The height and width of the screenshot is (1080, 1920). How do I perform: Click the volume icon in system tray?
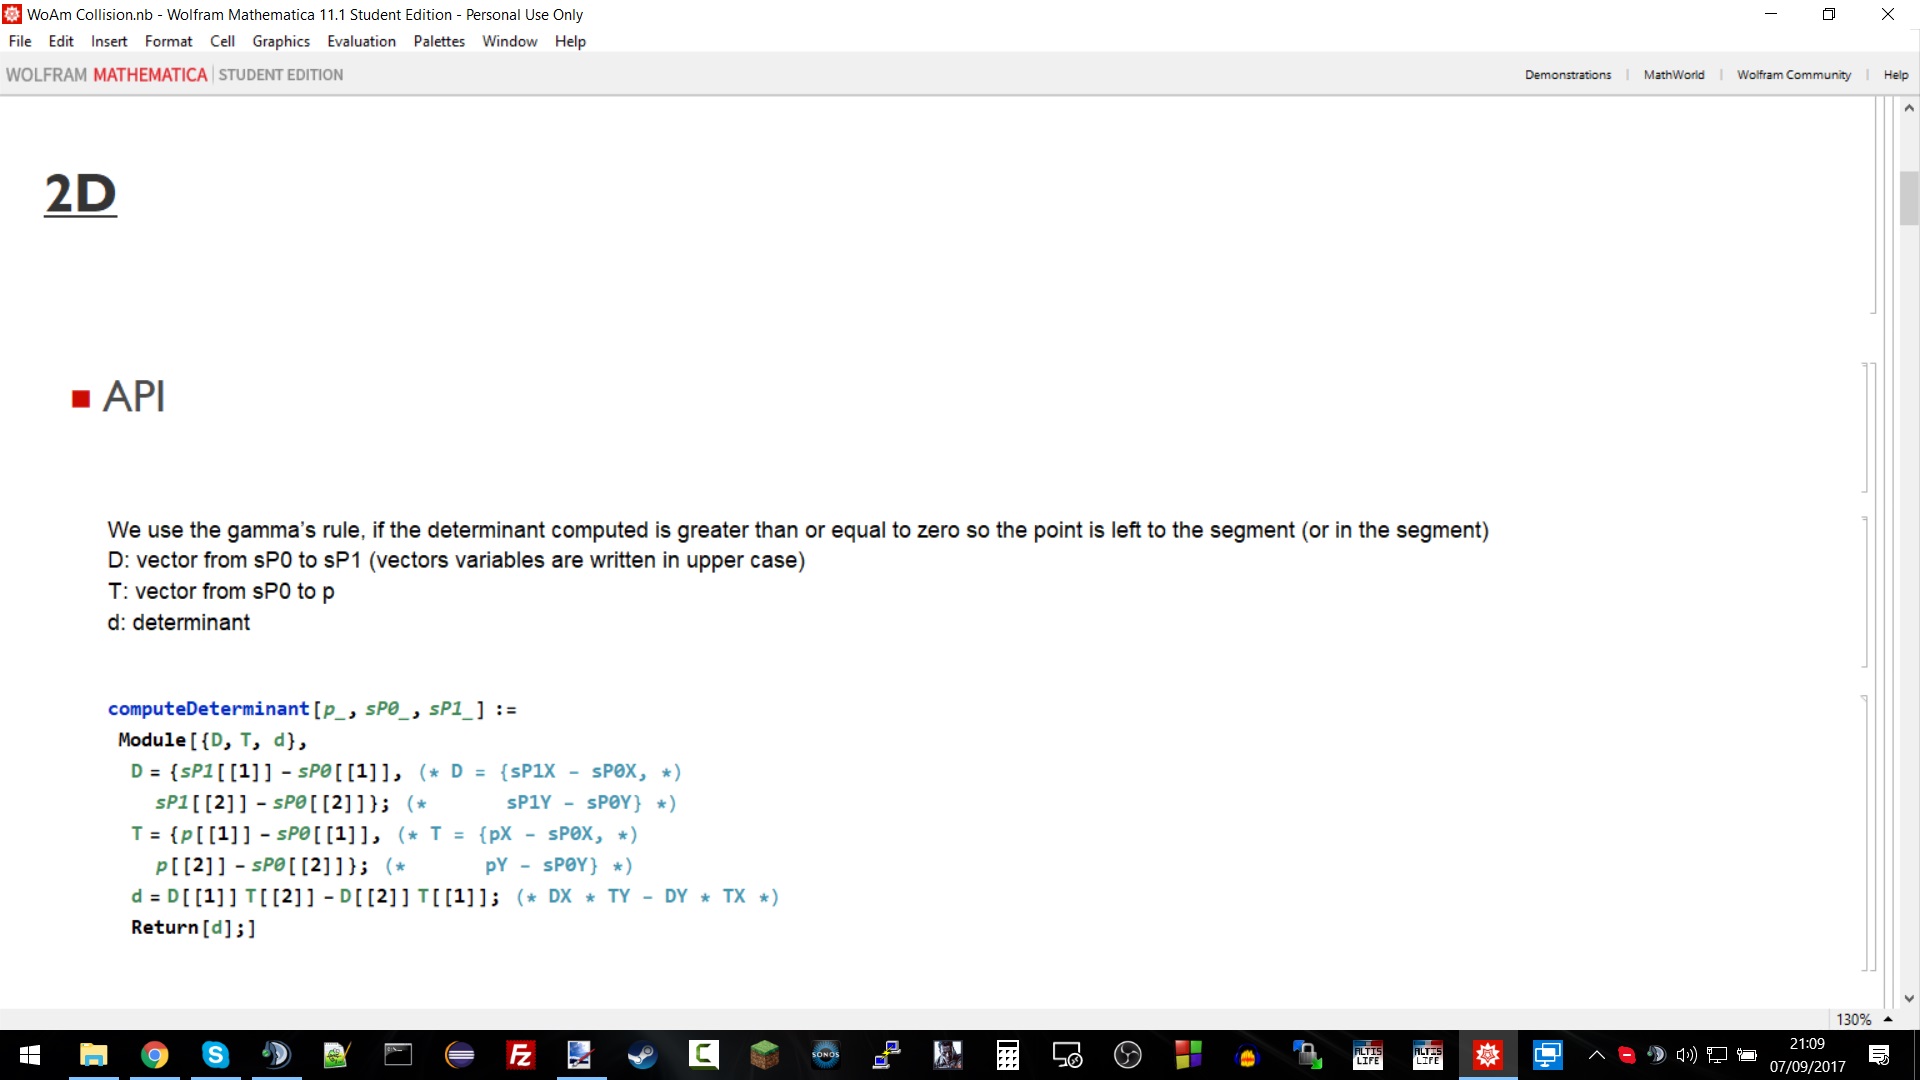[1687, 1055]
